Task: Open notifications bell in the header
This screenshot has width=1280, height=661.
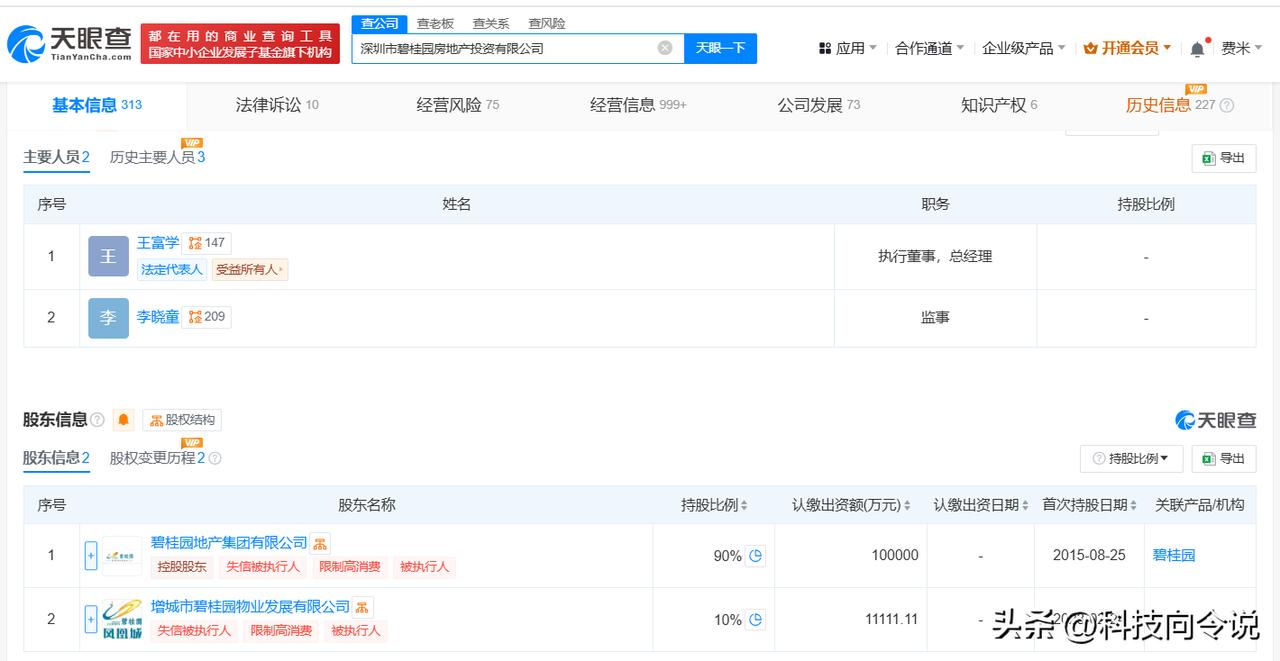Action: 1198,48
